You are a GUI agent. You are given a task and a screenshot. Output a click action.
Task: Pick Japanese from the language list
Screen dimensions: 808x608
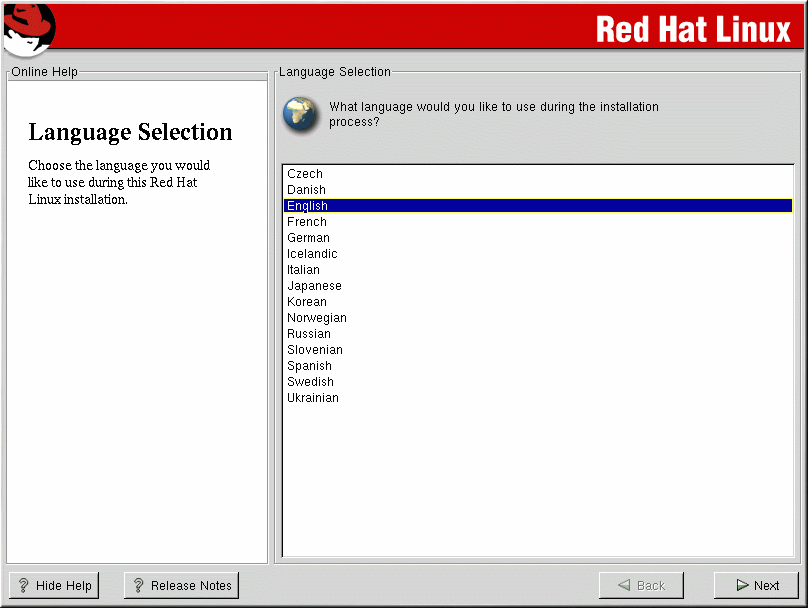coord(314,286)
